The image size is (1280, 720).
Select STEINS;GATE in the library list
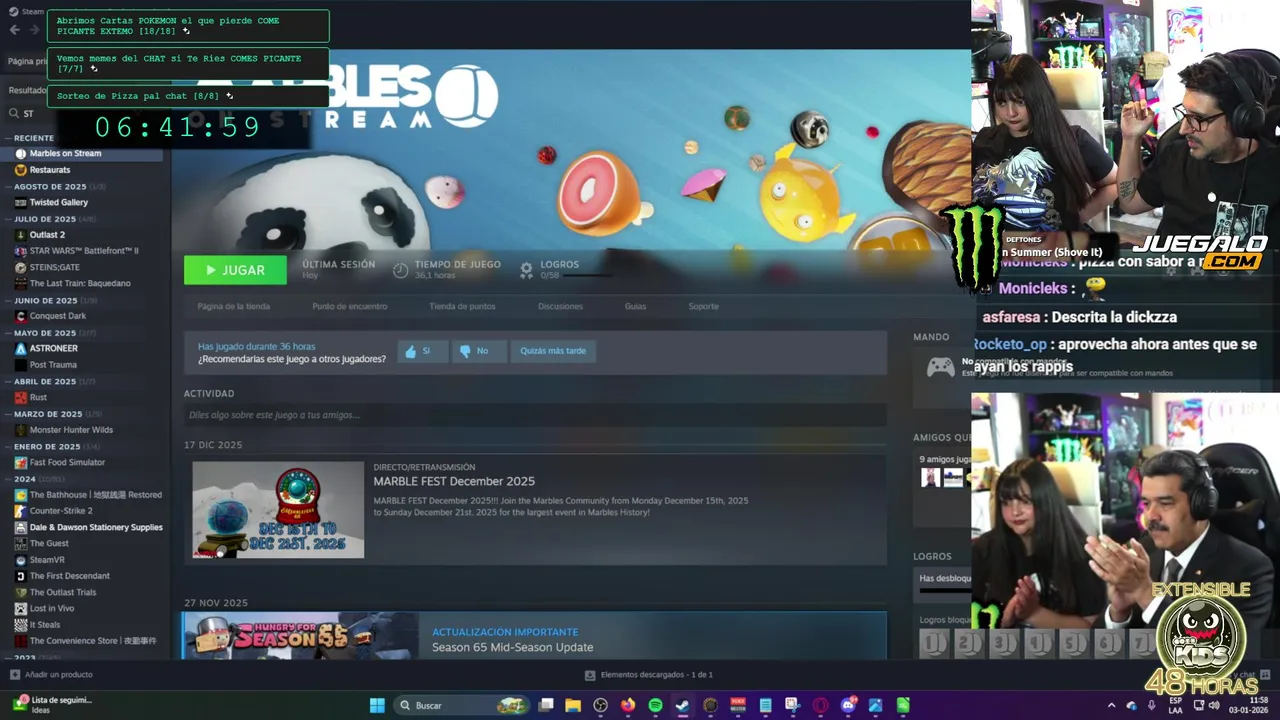54,267
